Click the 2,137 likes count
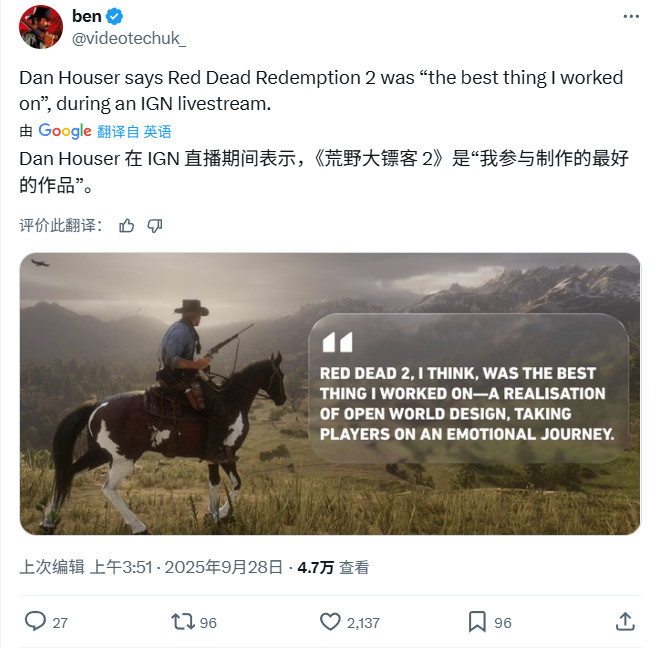The width and height of the screenshot is (656, 648). [363, 623]
